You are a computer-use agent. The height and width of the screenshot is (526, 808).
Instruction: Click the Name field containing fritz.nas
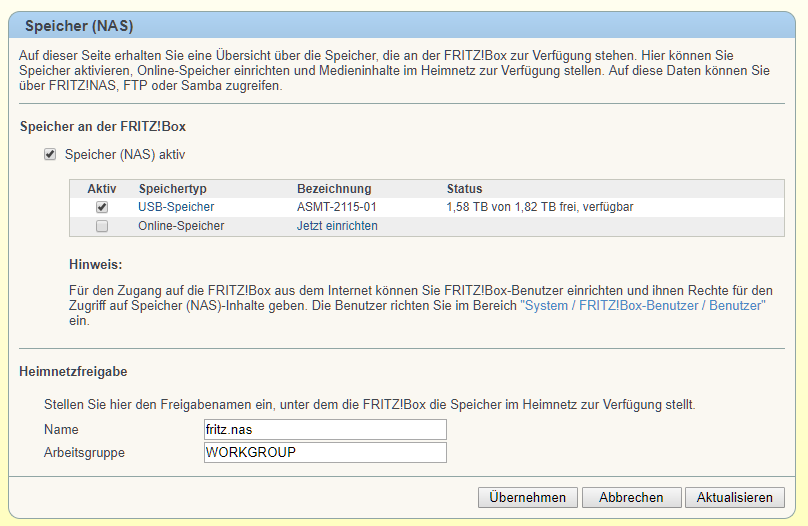pos(325,429)
